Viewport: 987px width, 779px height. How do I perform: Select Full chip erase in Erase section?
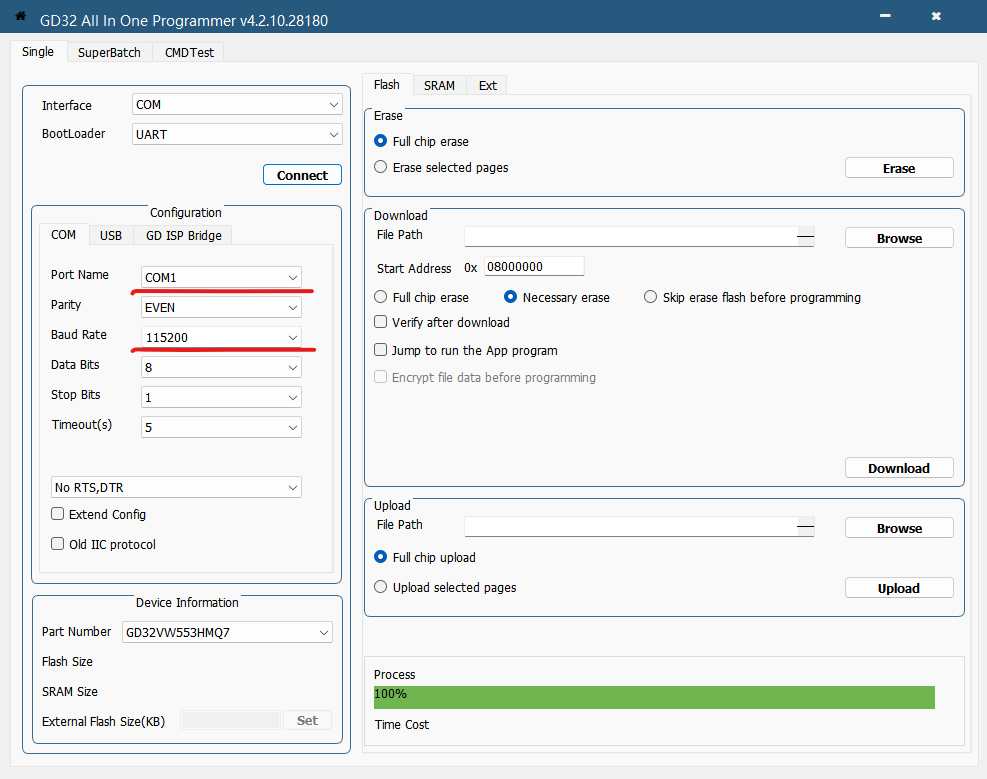[381, 142]
